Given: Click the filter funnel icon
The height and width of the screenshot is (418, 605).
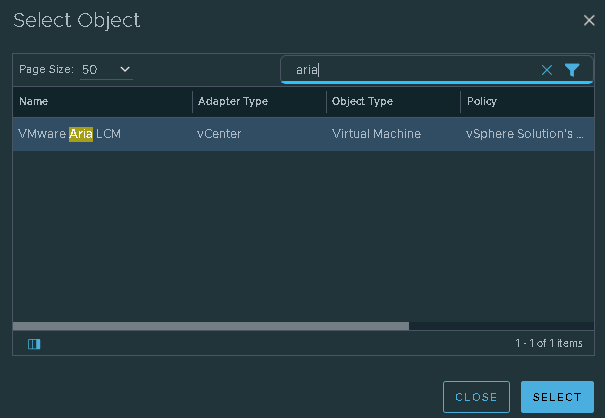Looking at the screenshot, I should [572, 70].
